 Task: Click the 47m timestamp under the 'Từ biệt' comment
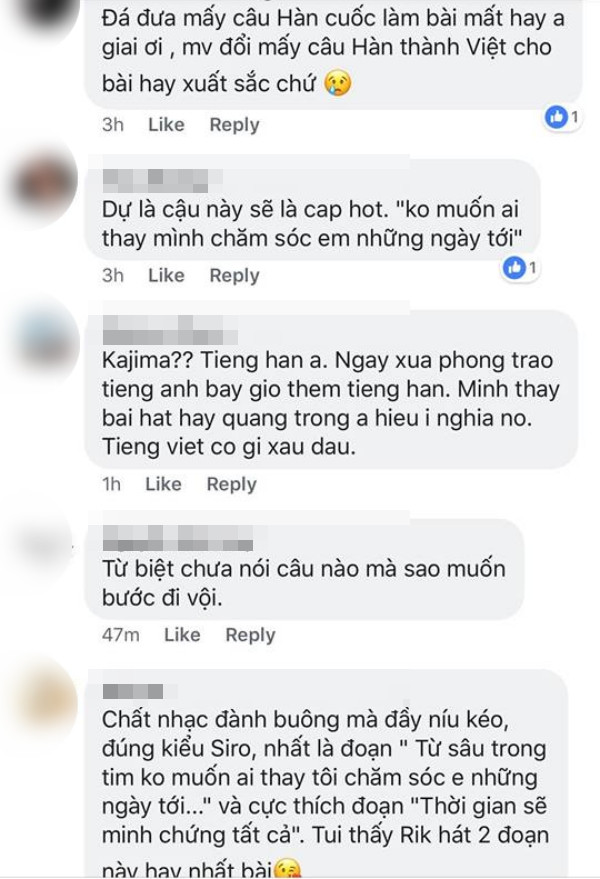pos(121,635)
